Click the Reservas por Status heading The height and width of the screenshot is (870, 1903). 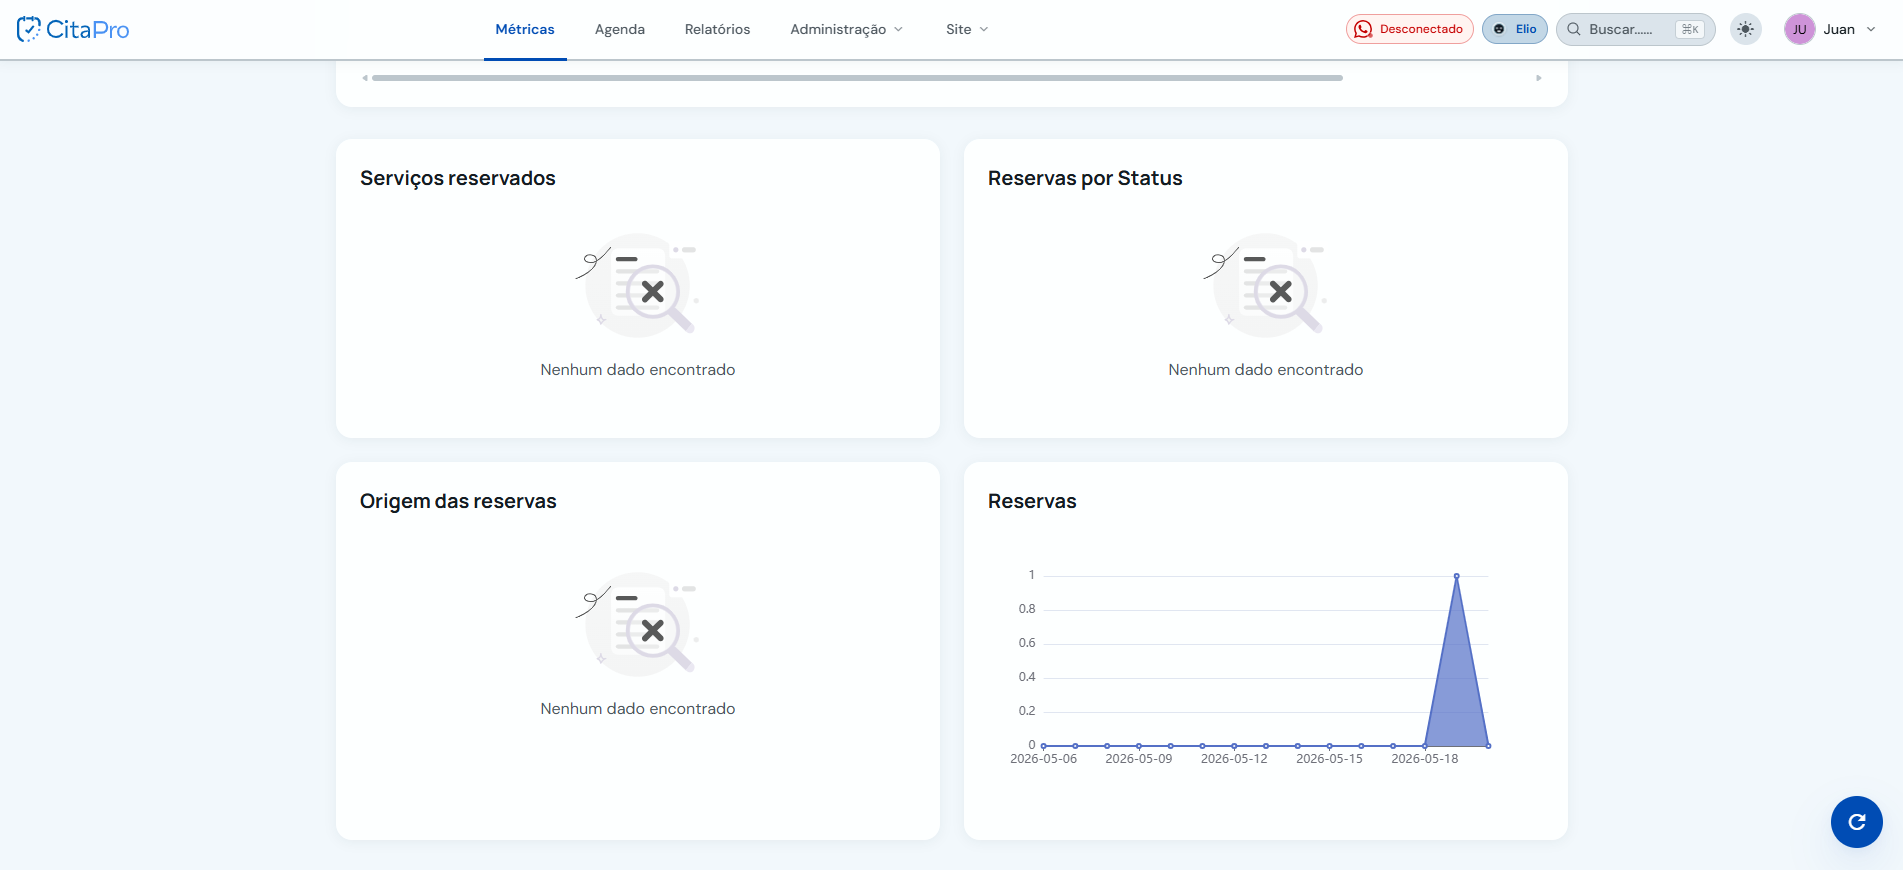1085,178
